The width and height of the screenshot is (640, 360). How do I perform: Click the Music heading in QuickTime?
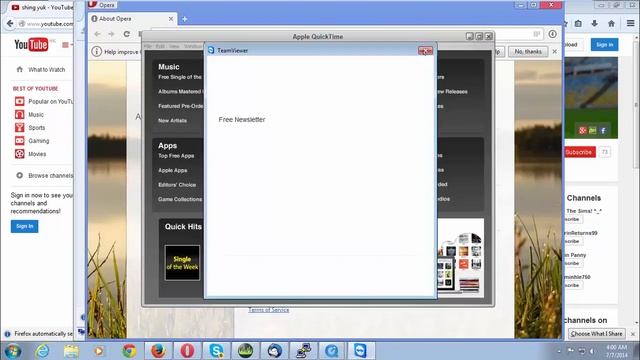pos(169,67)
